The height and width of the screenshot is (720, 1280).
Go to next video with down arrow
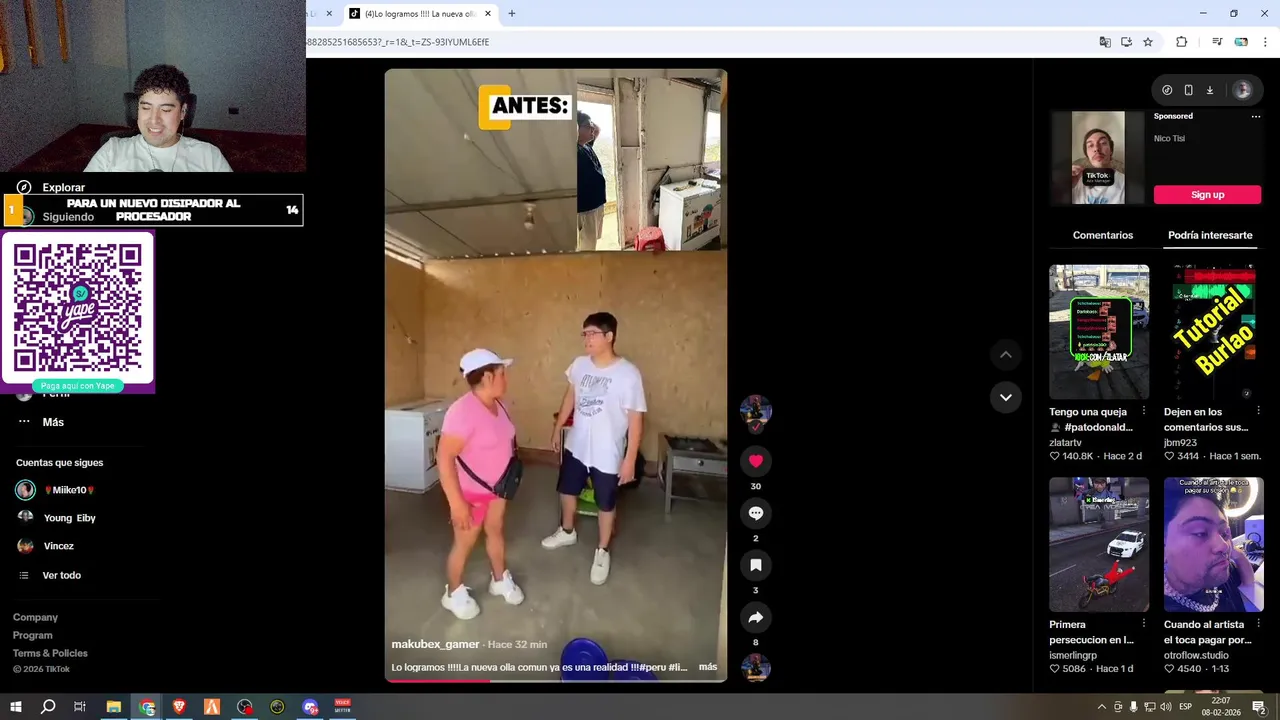tap(1006, 397)
